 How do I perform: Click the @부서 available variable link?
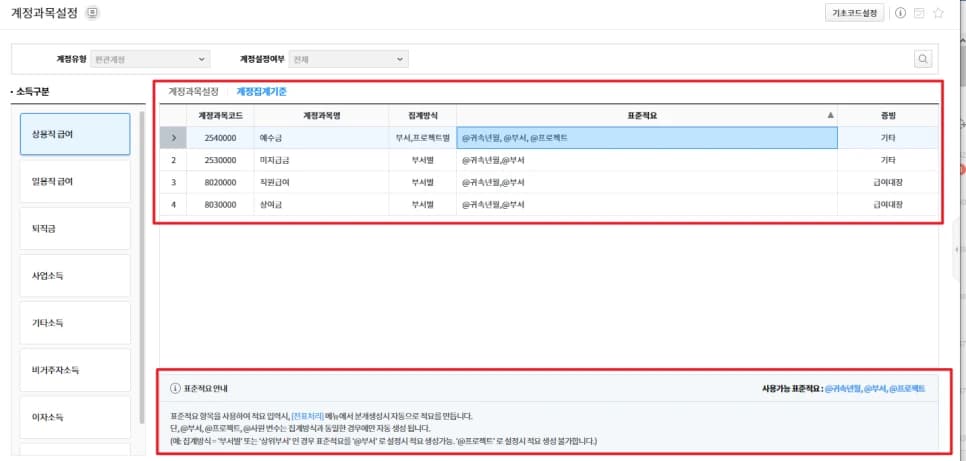(x=875, y=389)
